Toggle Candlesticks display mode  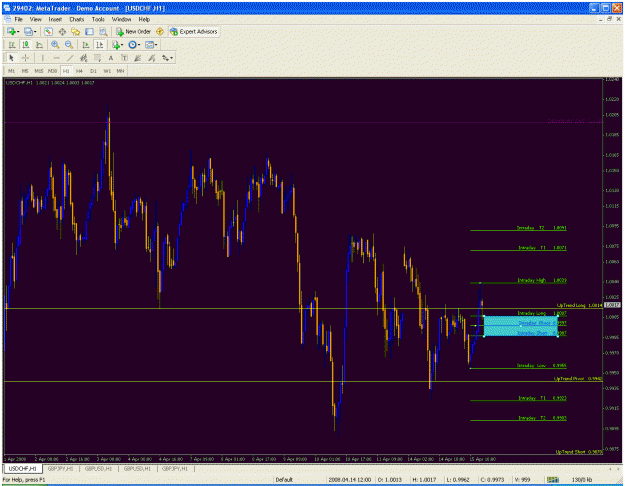click(26, 45)
